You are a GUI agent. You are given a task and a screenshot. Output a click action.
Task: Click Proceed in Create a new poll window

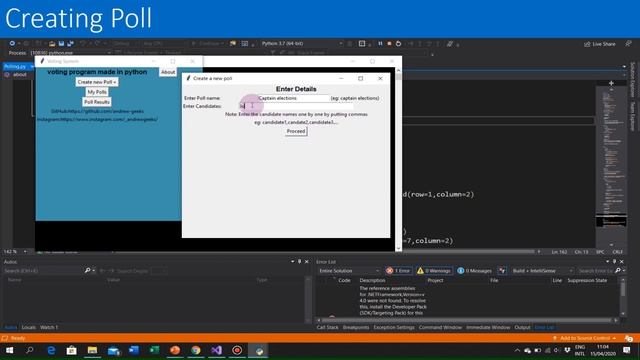296,131
